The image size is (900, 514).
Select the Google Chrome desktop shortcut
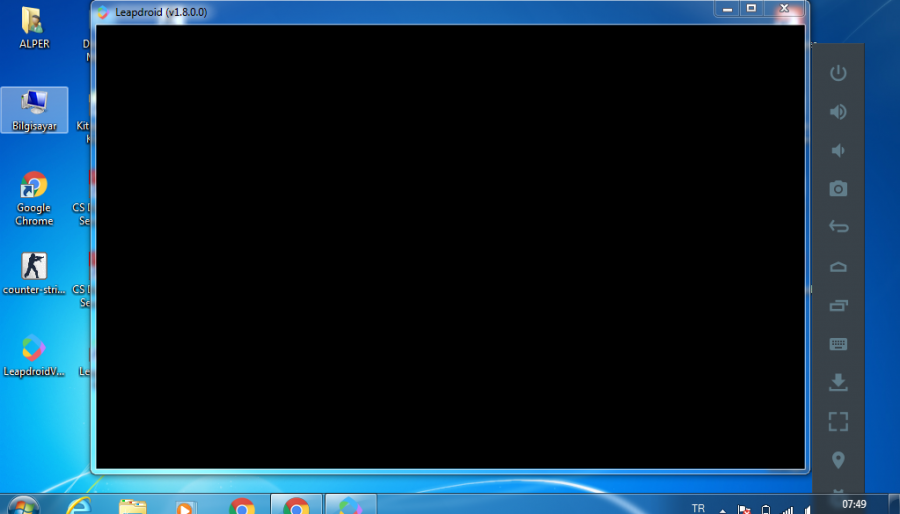point(34,198)
